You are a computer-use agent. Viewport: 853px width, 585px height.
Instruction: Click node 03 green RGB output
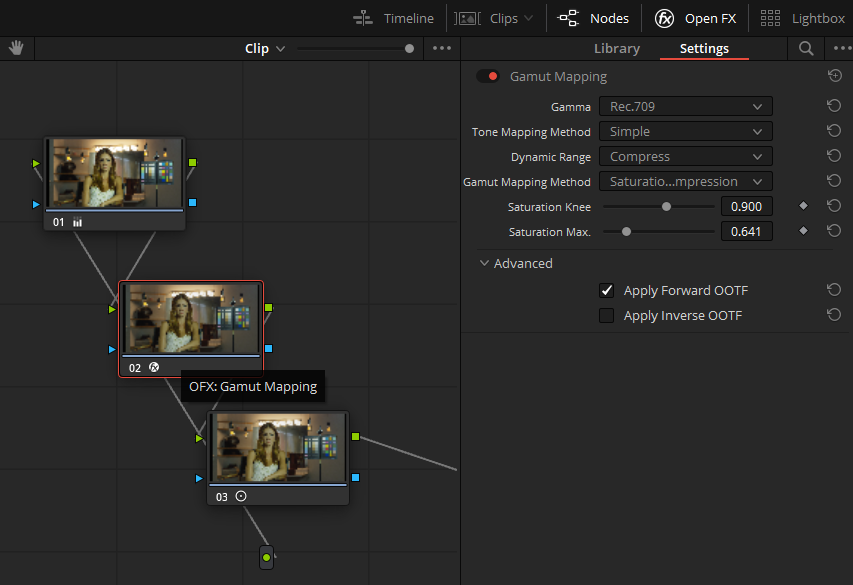[x=356, y=436]
